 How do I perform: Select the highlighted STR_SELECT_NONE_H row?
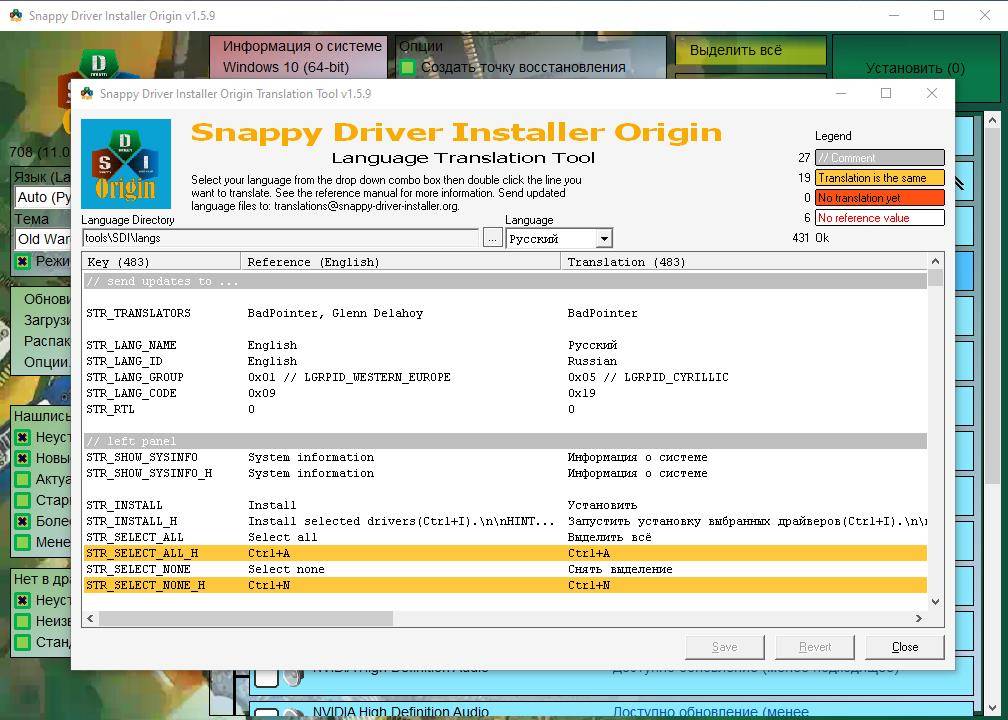[x=505, y=586]
